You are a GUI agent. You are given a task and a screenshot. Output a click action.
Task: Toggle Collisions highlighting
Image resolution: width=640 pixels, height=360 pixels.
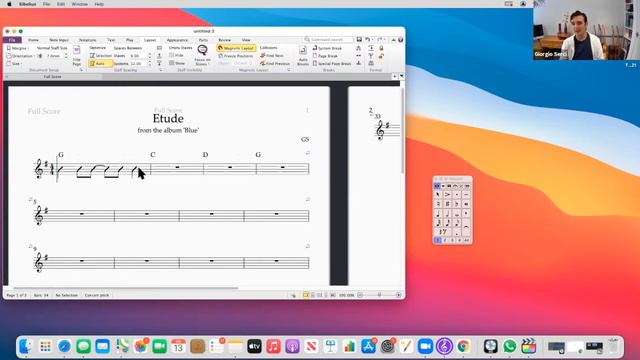tap(269, 48)
